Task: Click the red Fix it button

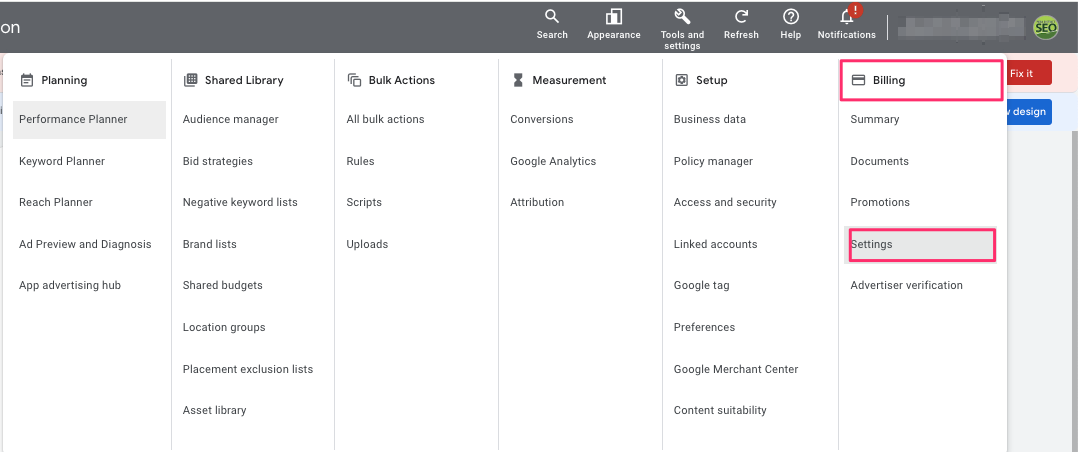Action: click(1028, 73)
